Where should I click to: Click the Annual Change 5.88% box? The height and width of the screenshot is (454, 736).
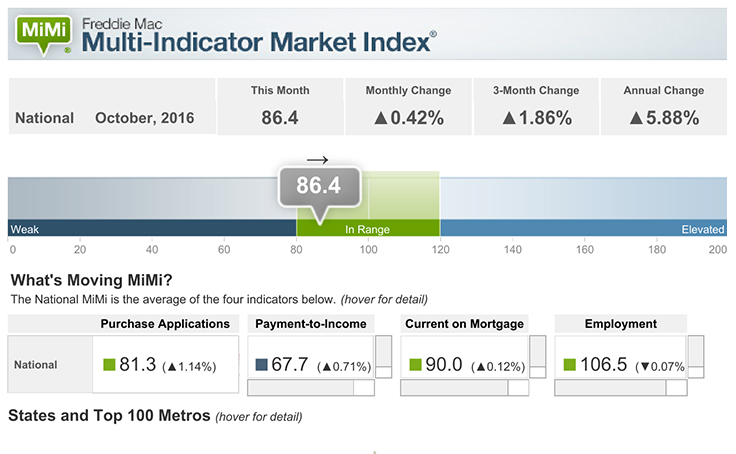coord(663,107)
